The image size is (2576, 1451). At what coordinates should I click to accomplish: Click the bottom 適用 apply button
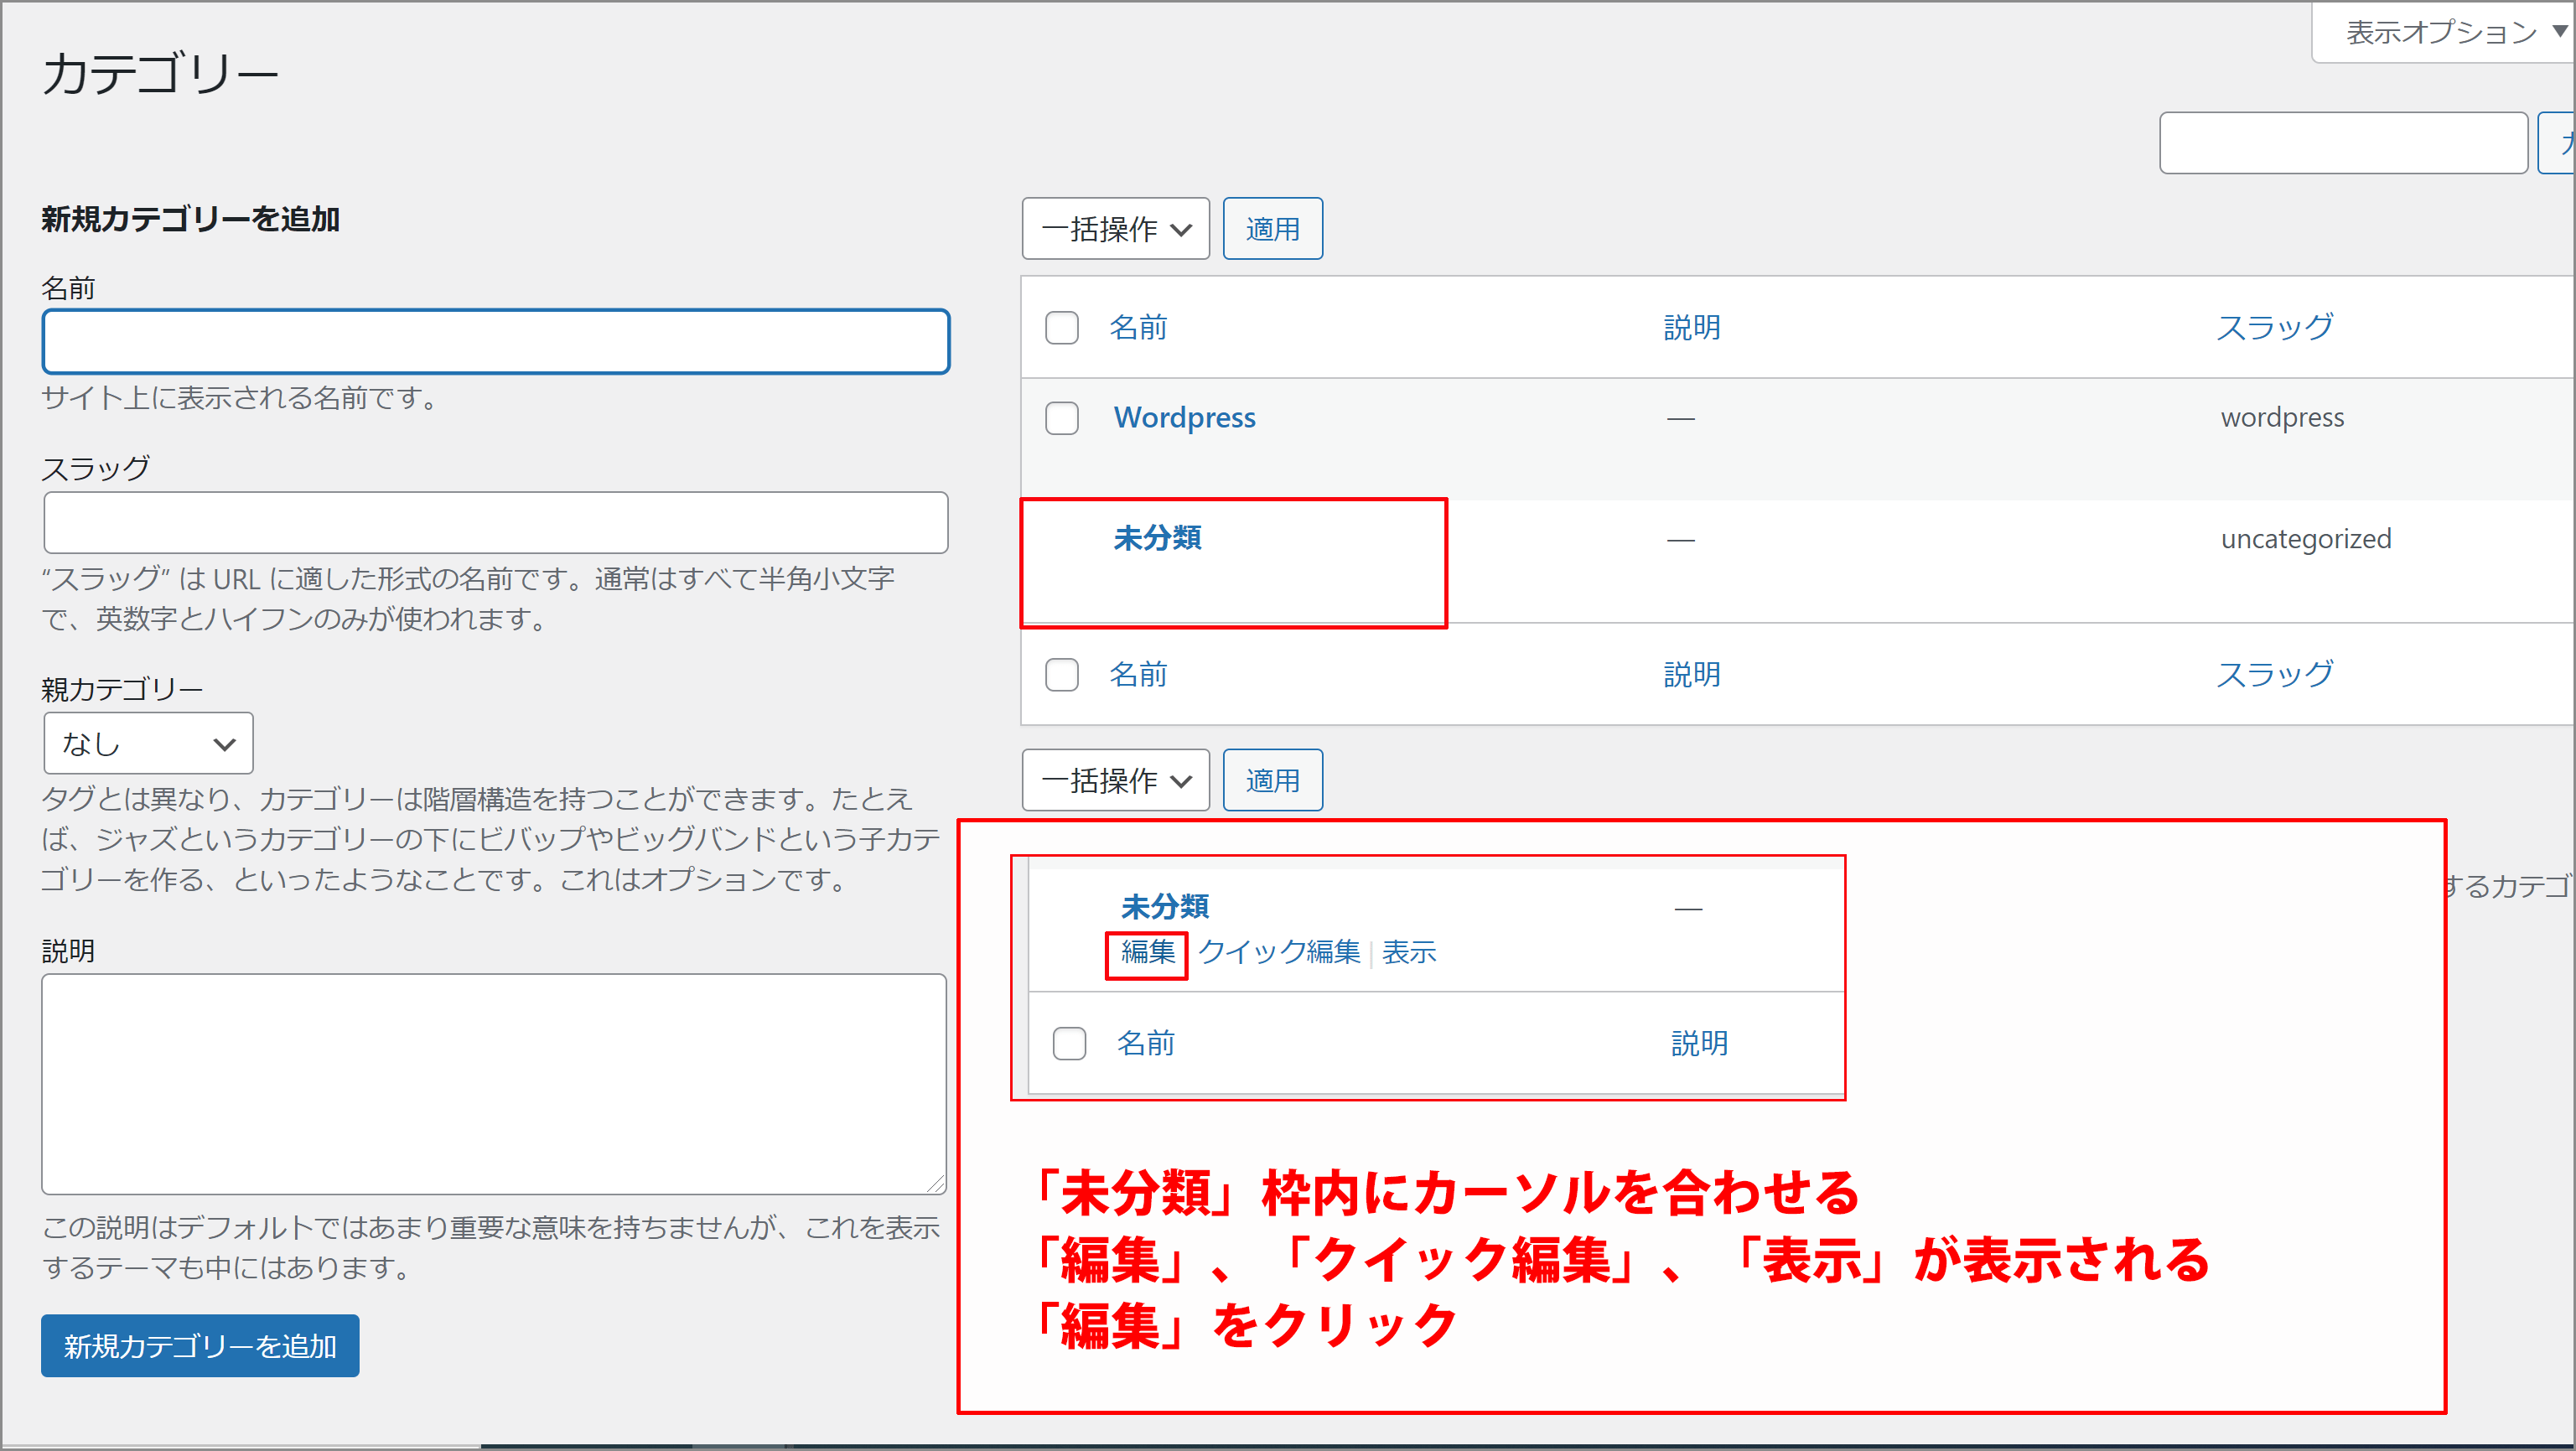point(1272,781)
